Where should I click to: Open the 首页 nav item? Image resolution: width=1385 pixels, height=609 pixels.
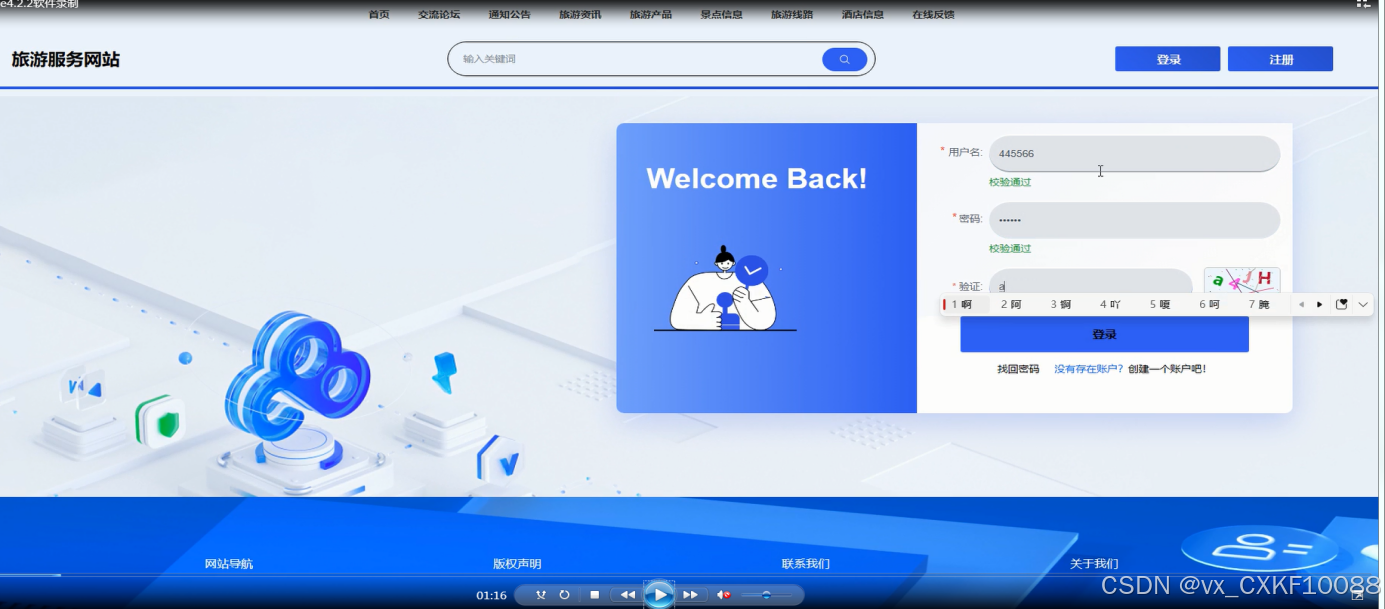coord(379,15)
